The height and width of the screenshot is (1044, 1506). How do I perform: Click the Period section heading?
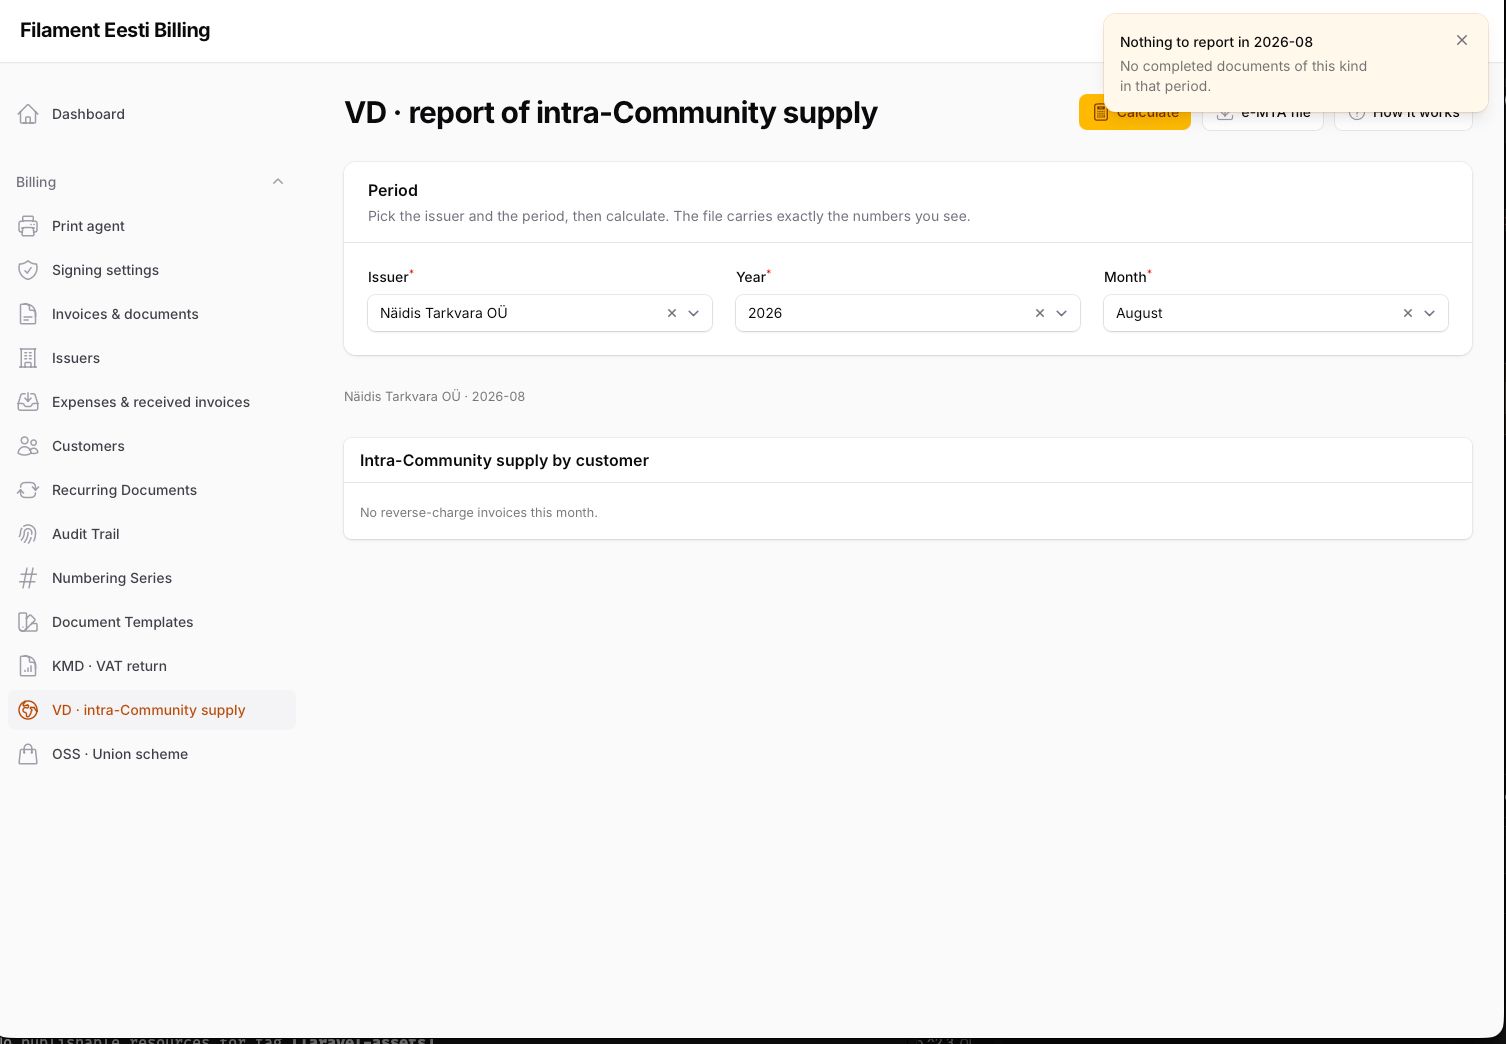(393, 190)
